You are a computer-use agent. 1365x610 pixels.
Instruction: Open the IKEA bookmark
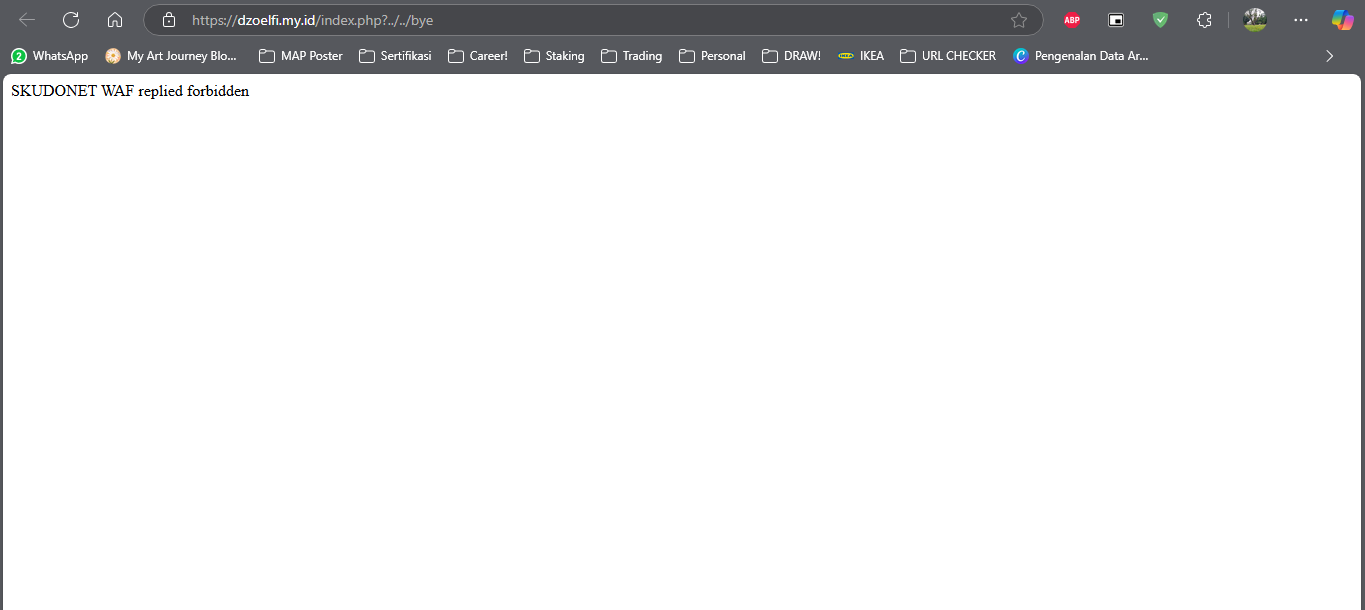861,56
